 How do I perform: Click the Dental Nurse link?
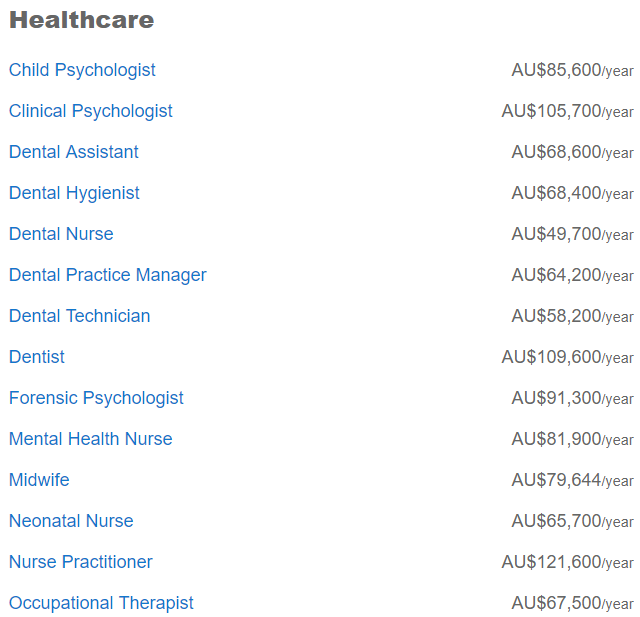pos(61,234)
